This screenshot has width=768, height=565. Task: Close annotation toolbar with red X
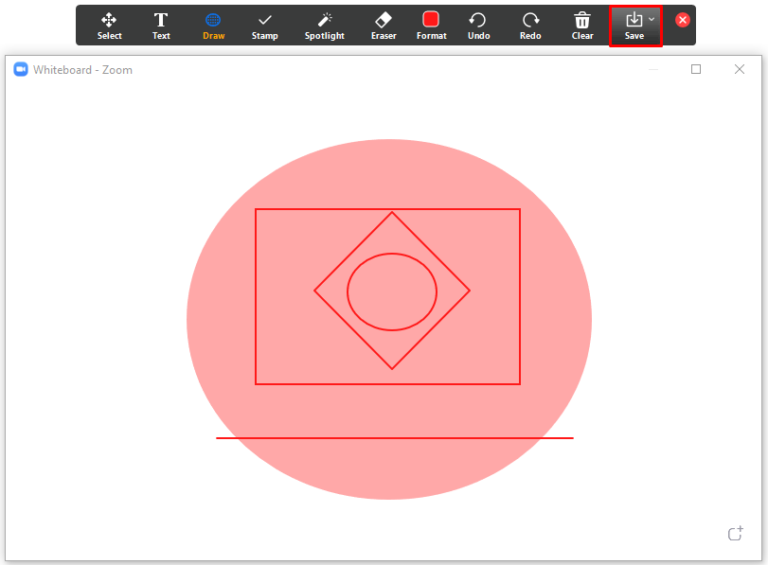tap(682, 20)
